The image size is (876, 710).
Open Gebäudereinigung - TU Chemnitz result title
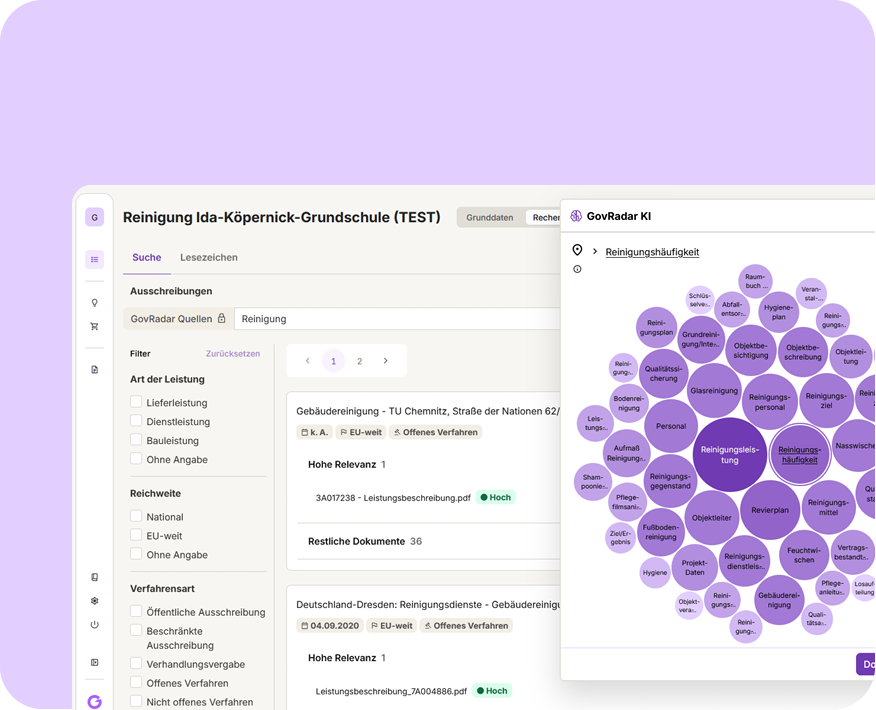(x=428, y=411)
